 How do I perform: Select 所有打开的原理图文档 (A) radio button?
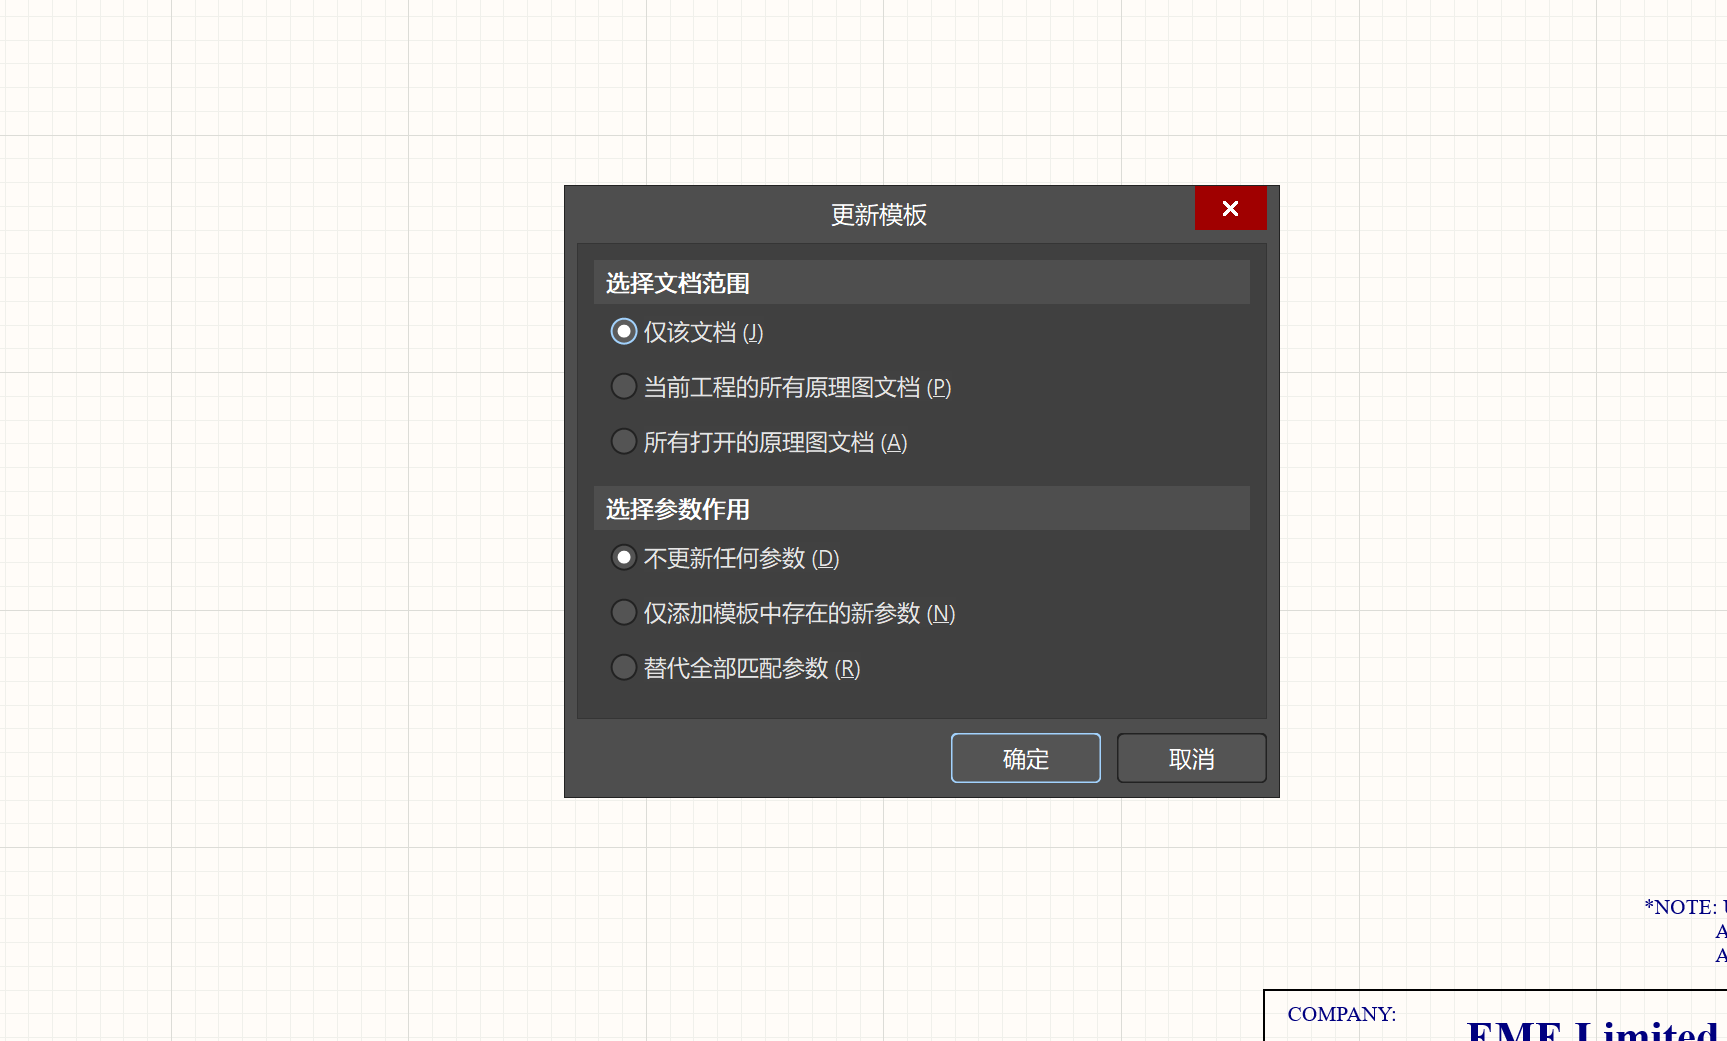pos(623,442)
